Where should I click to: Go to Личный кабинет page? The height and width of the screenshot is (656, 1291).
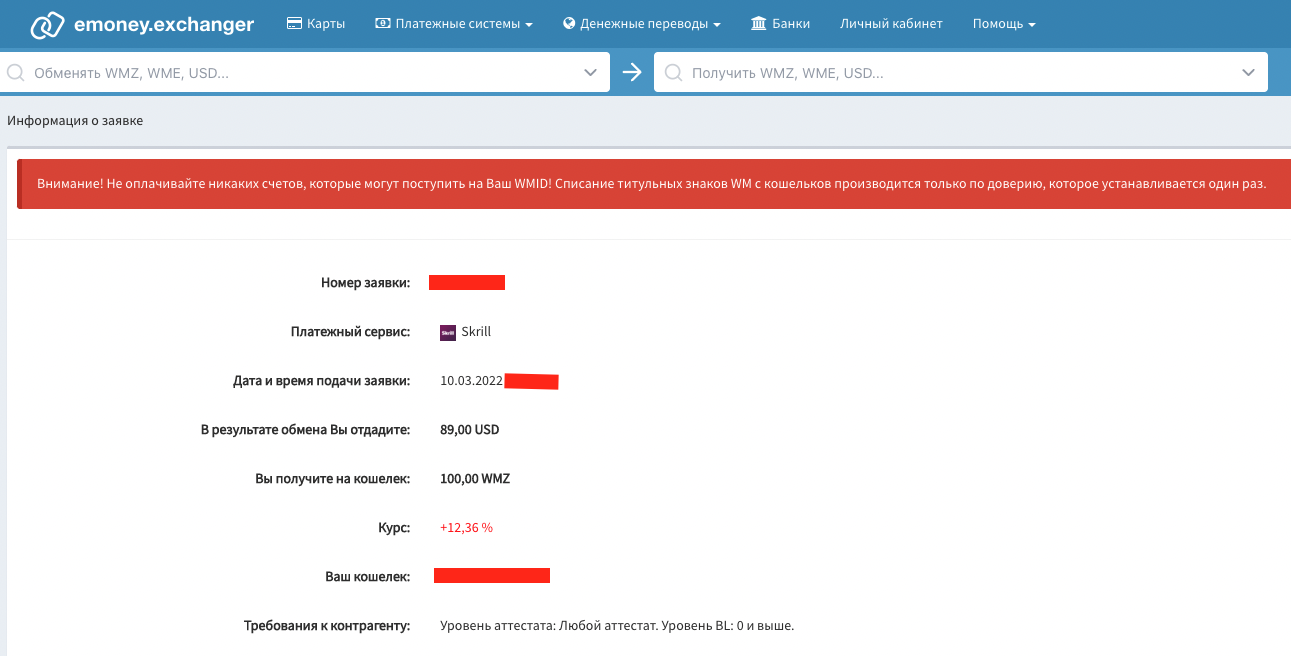(x=891, y=24)
